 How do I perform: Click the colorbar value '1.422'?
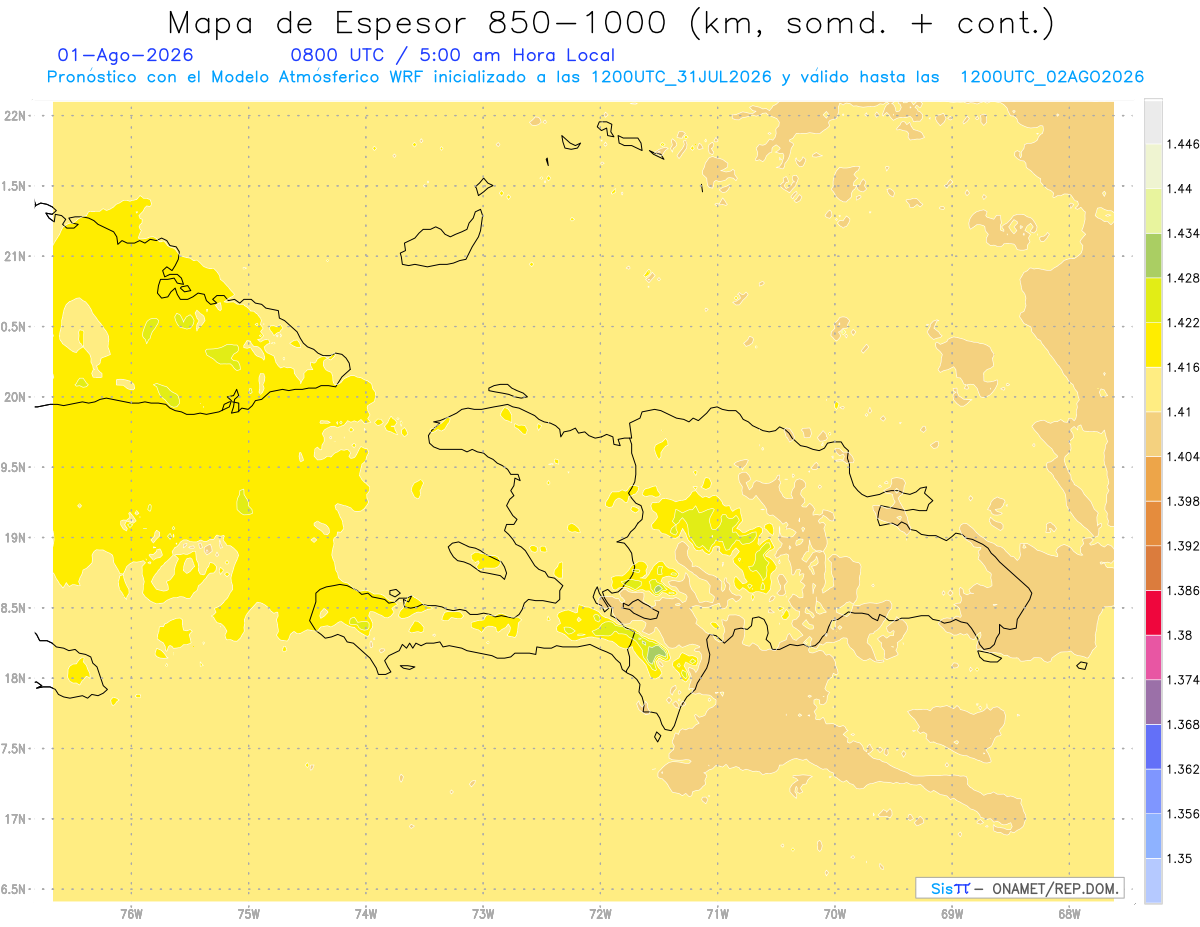[1183, 322]
